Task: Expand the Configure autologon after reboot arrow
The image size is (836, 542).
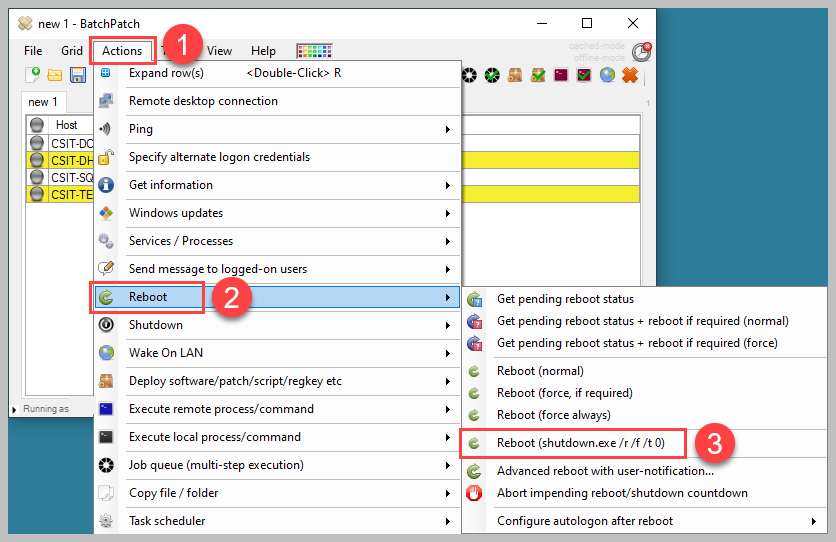Action: (814, 521)
